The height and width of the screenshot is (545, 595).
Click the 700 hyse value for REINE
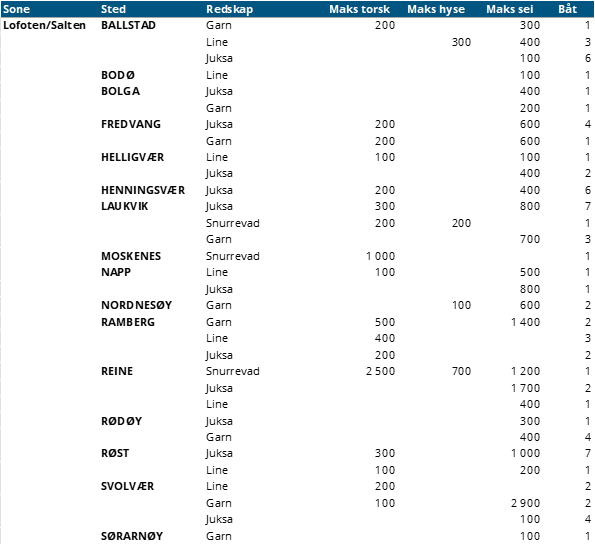(461, 371)
